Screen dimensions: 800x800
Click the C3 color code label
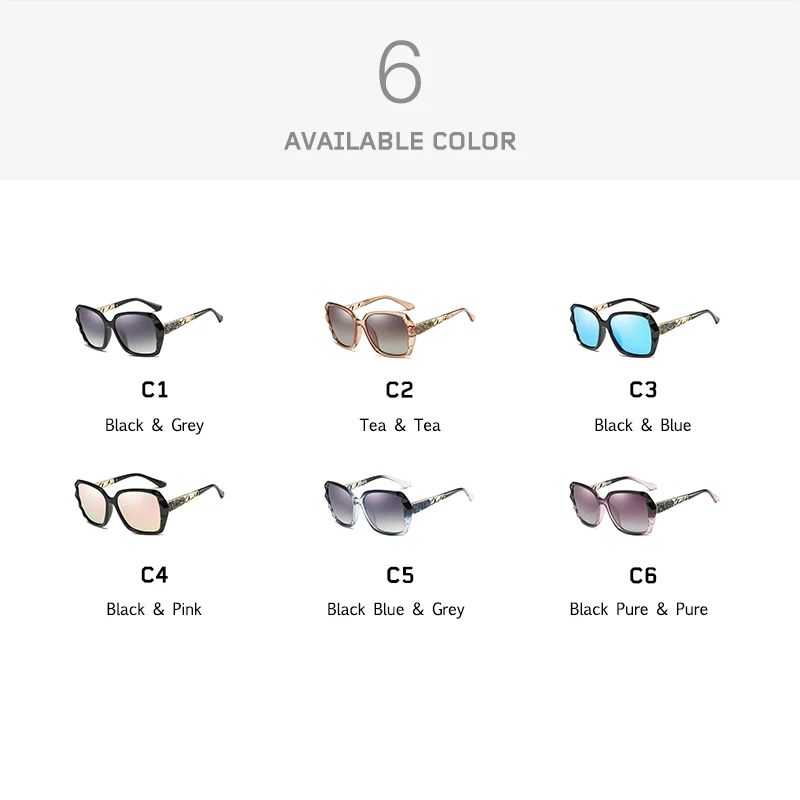click(x=643, y=390)
